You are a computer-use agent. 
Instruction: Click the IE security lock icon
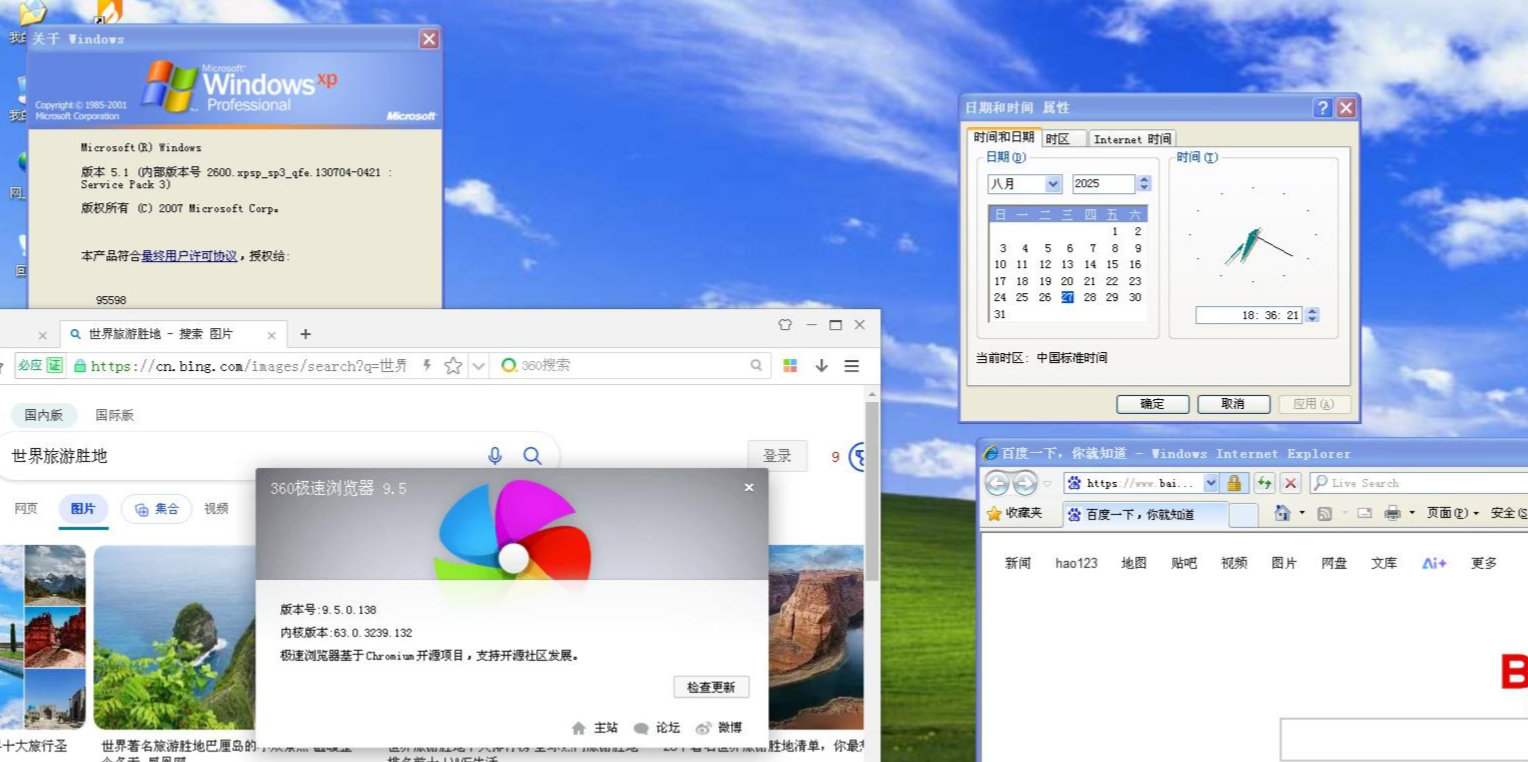[x=1234, y=483]
